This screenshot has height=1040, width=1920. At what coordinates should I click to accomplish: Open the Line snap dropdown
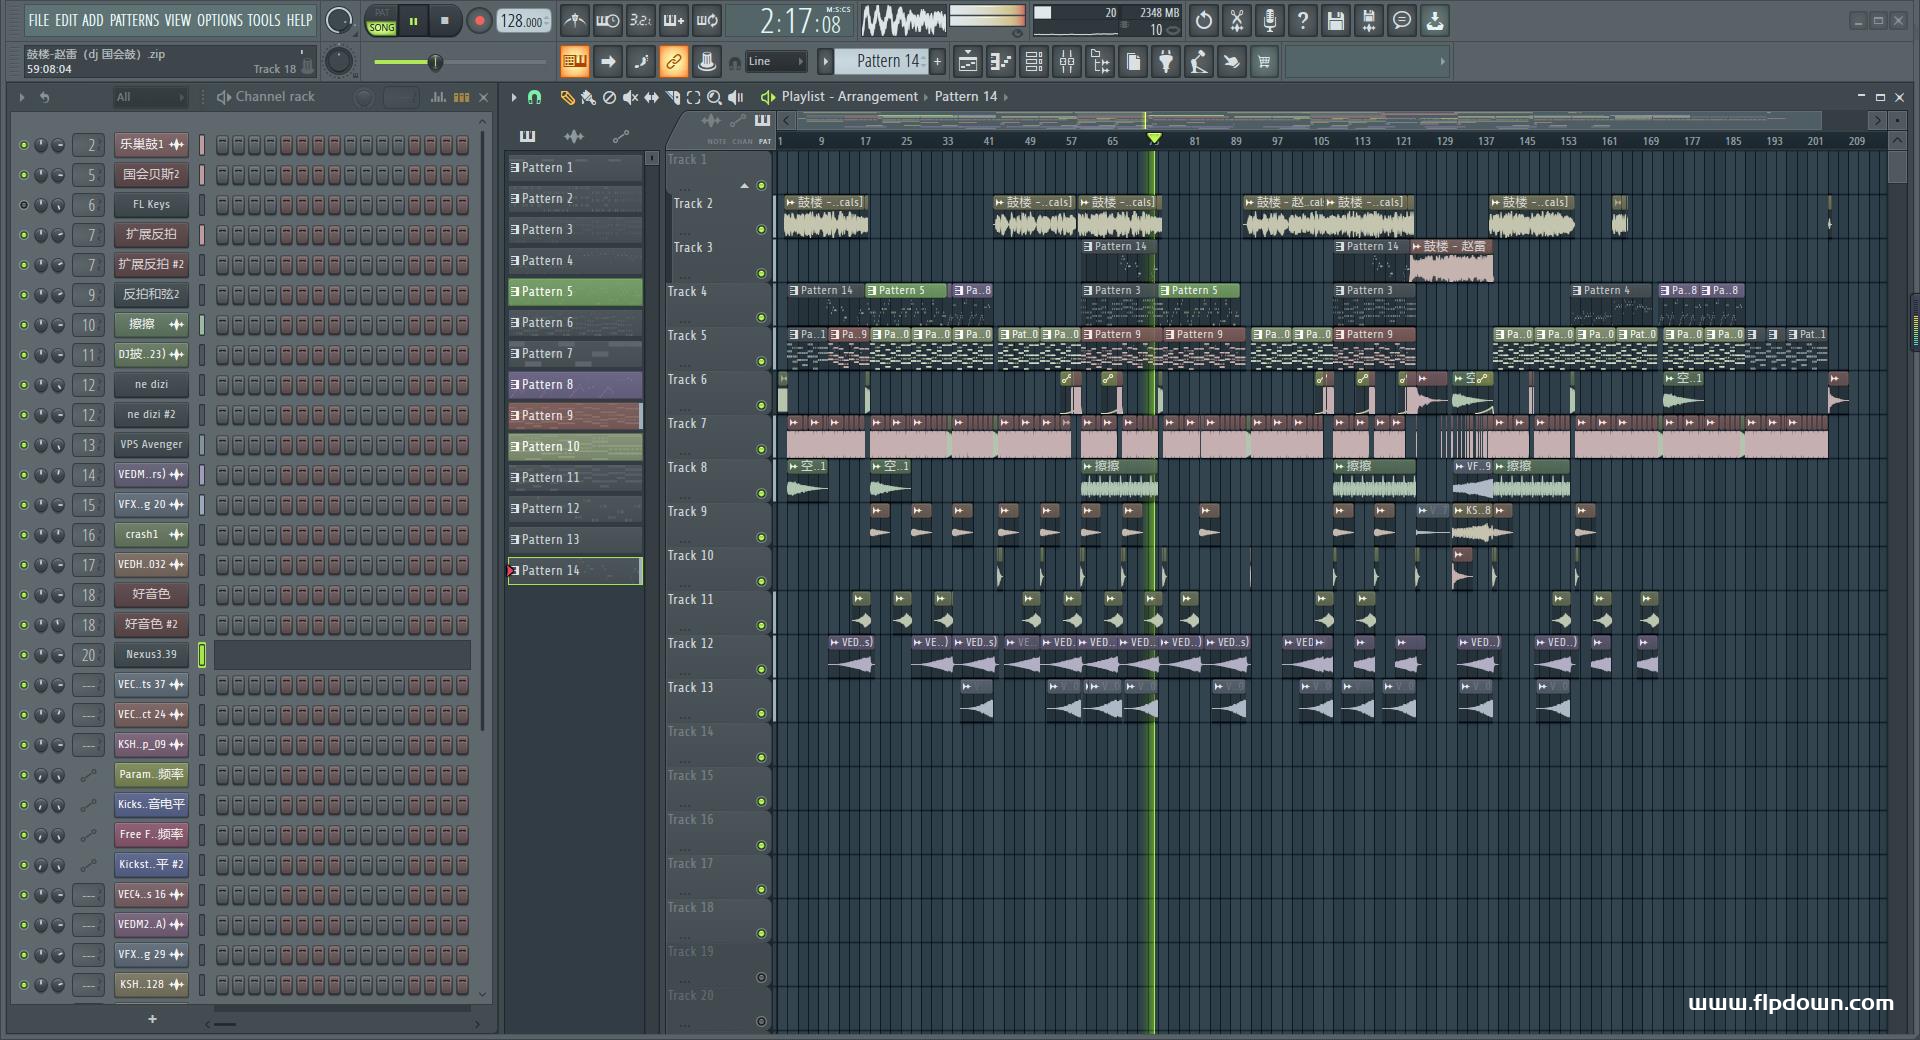pyautogui.click(x=775, y=62)
